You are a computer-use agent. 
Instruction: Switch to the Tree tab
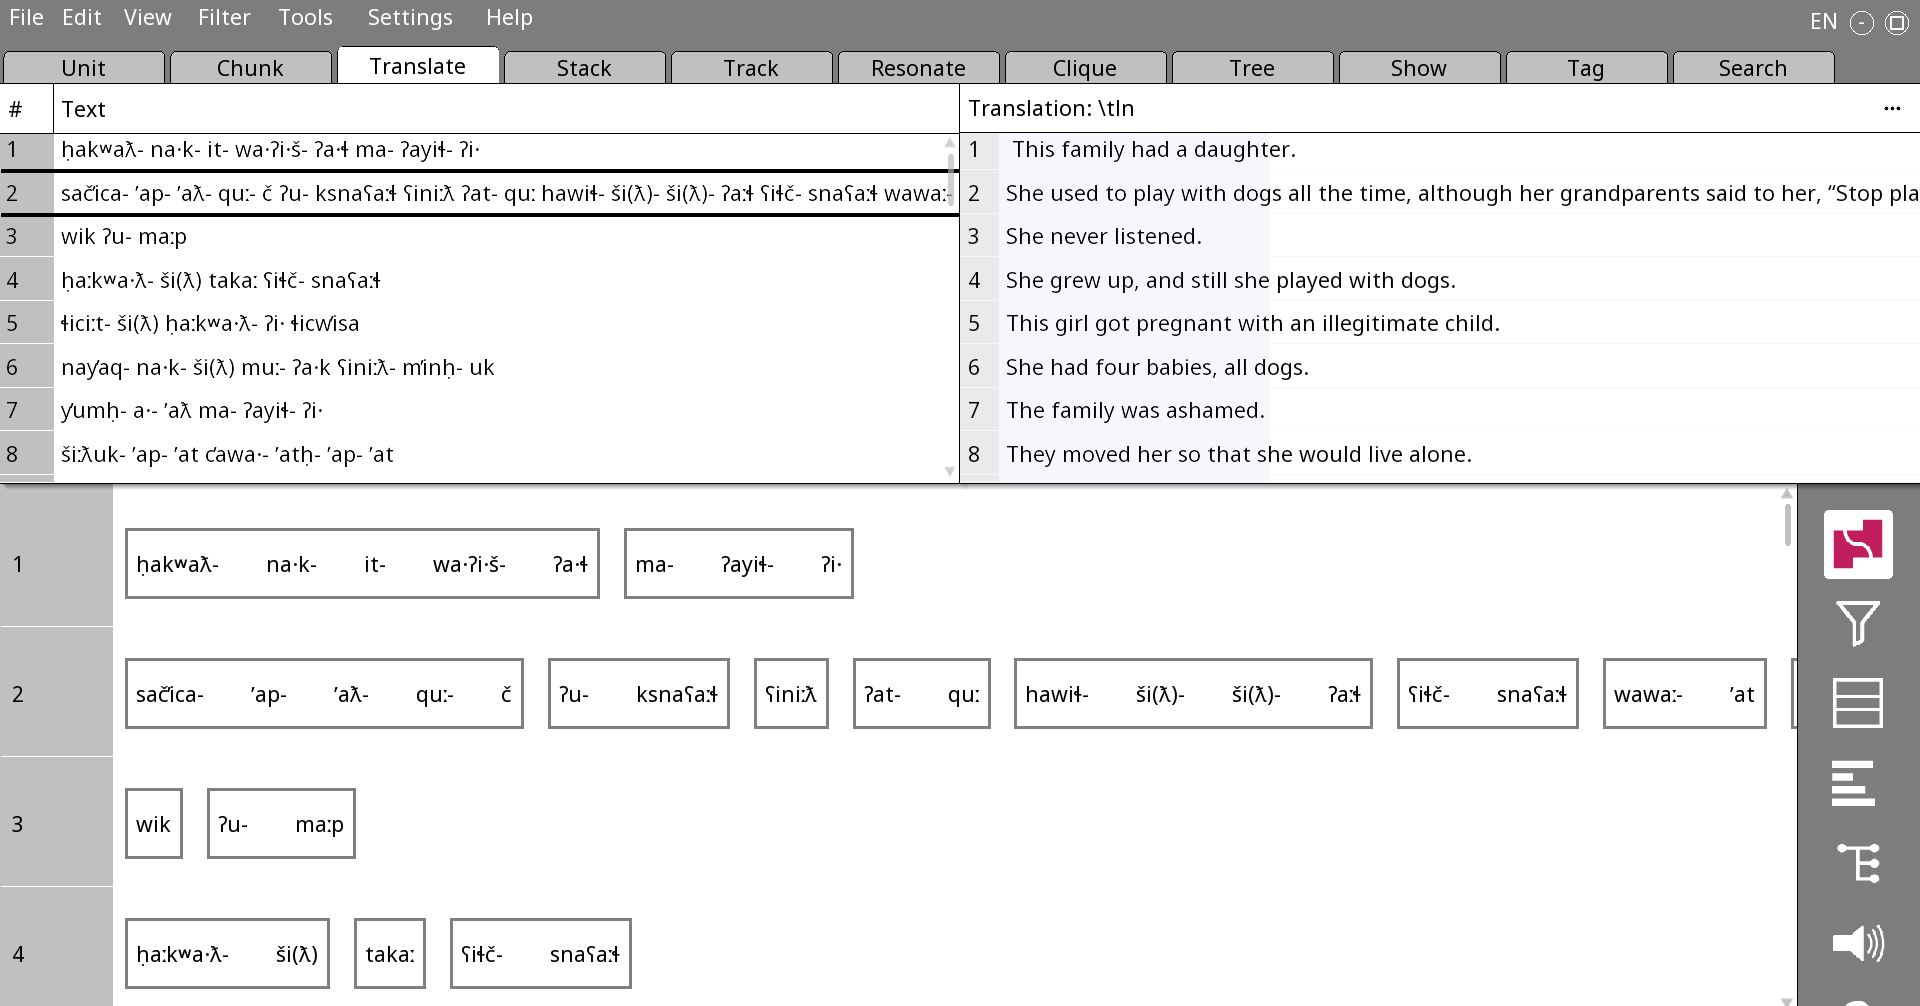point(1253,68)
